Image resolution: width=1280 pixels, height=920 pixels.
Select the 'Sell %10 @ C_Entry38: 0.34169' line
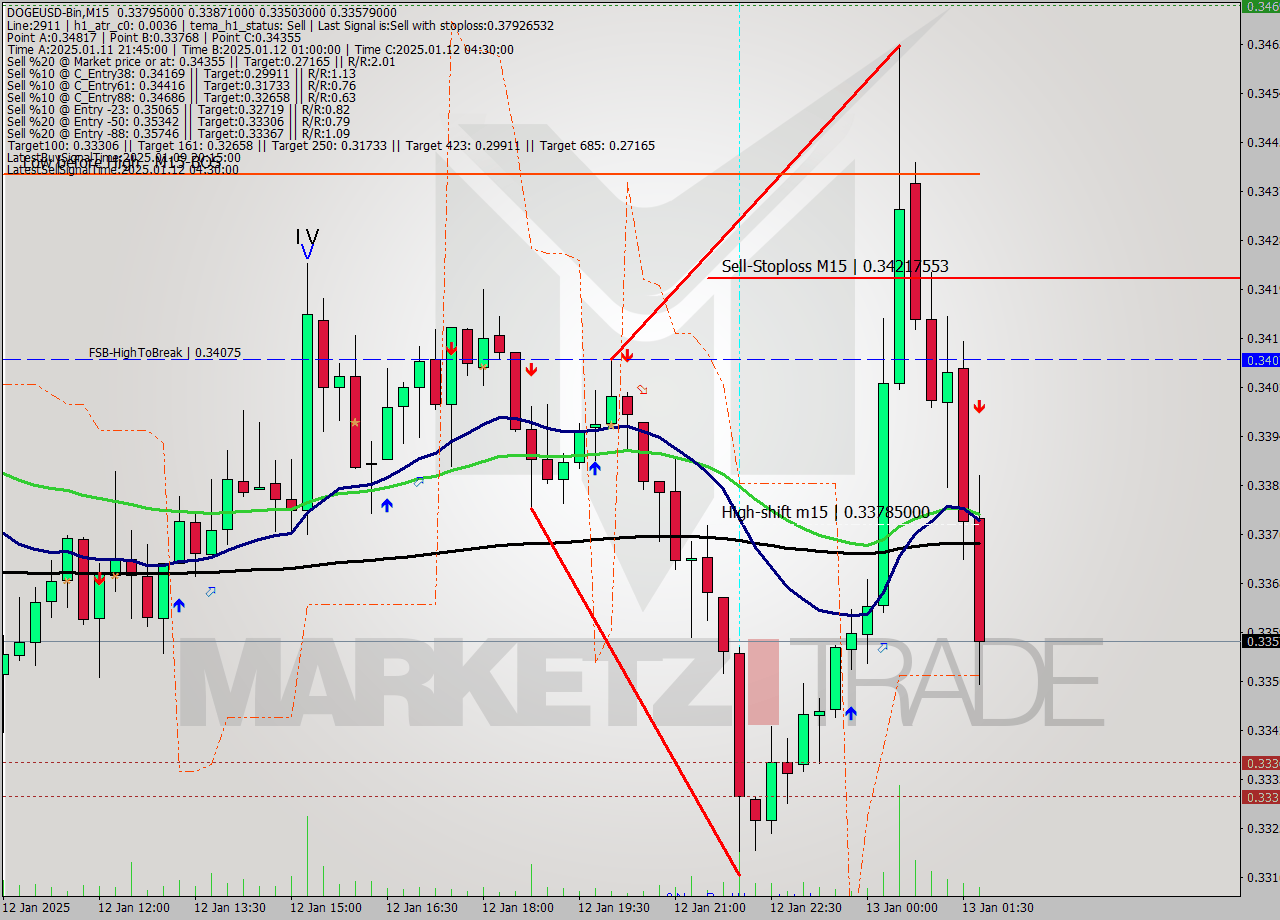tap(181, 73)
